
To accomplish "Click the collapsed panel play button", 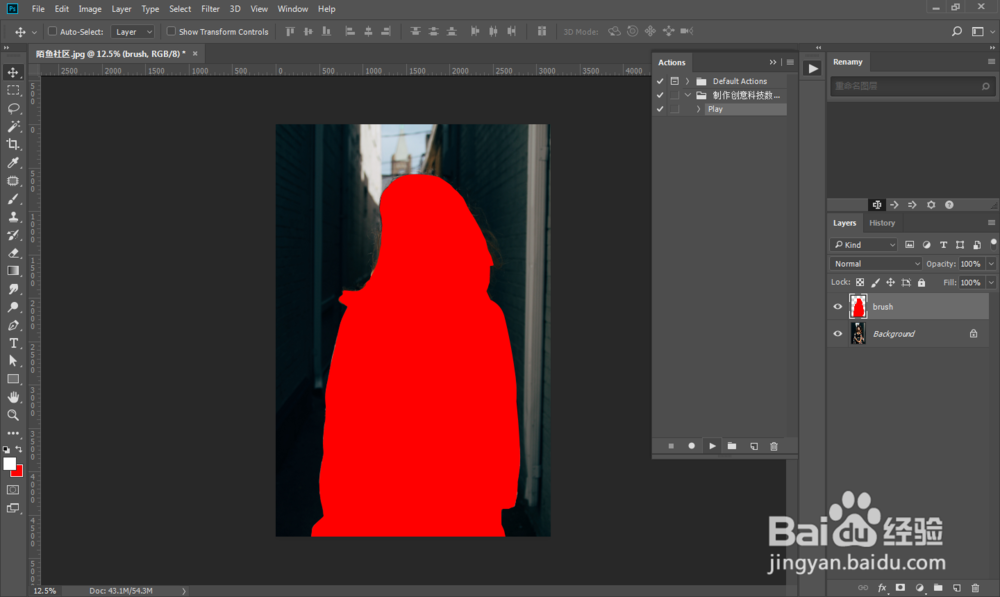I will [812, 69].
